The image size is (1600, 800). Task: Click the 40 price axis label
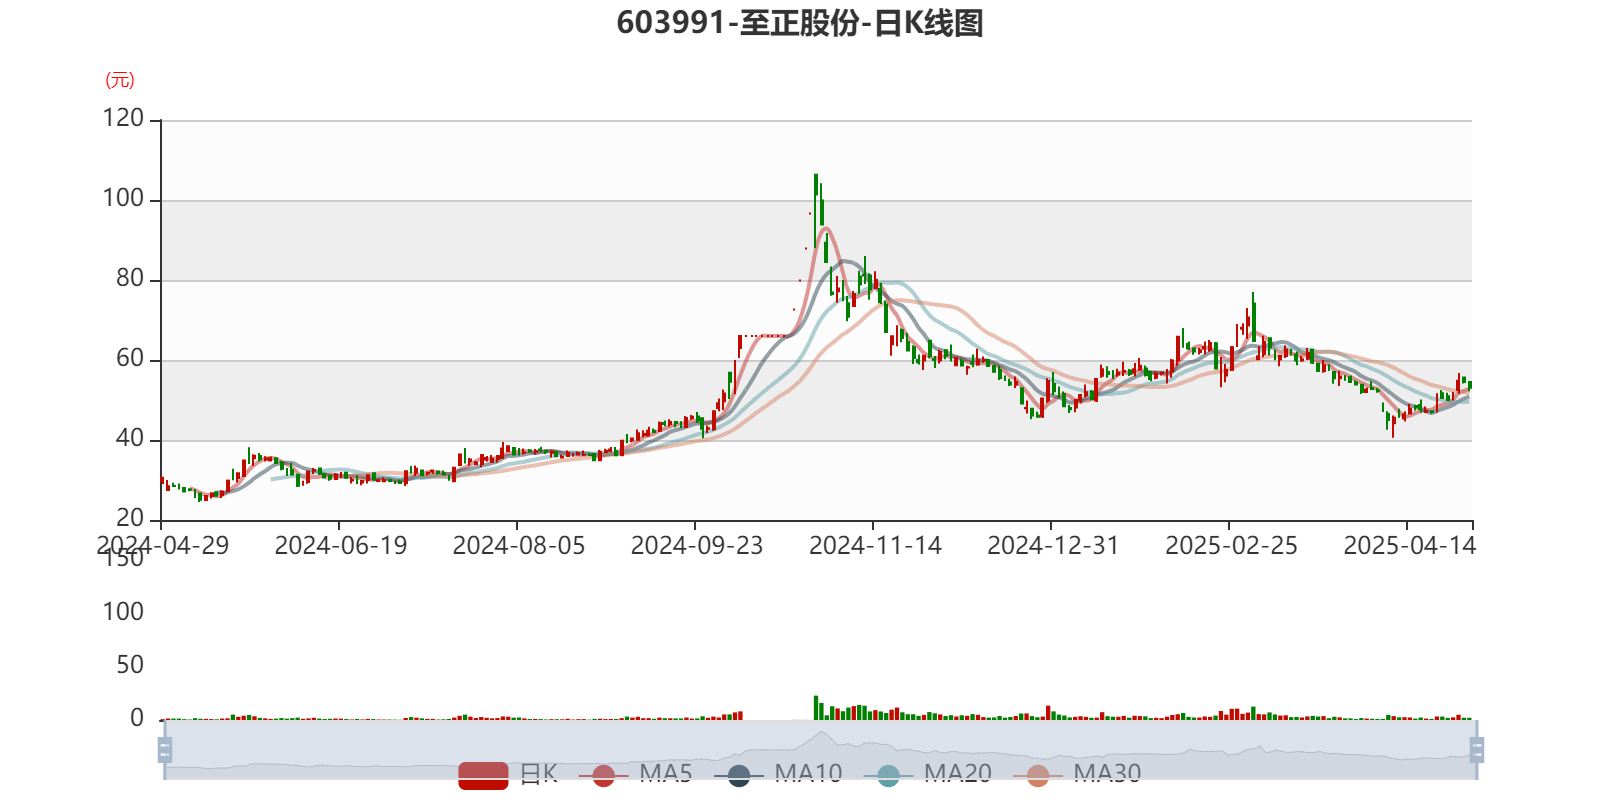[130, 438]
